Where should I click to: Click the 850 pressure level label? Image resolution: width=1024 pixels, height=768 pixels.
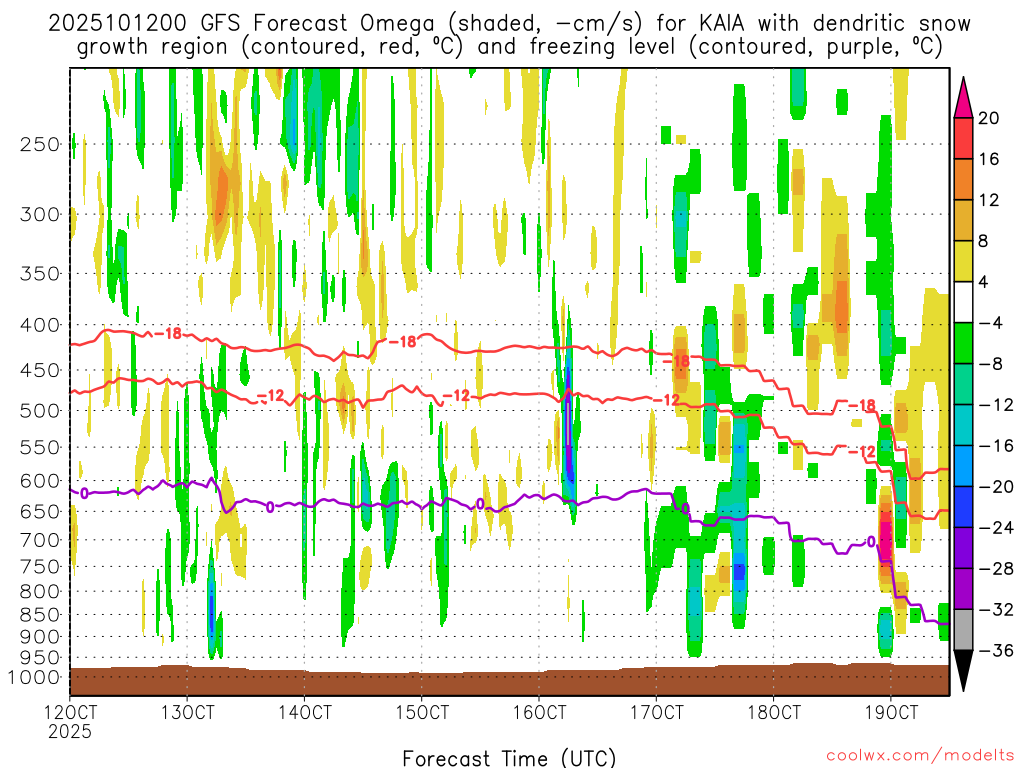tap(40, 615)
